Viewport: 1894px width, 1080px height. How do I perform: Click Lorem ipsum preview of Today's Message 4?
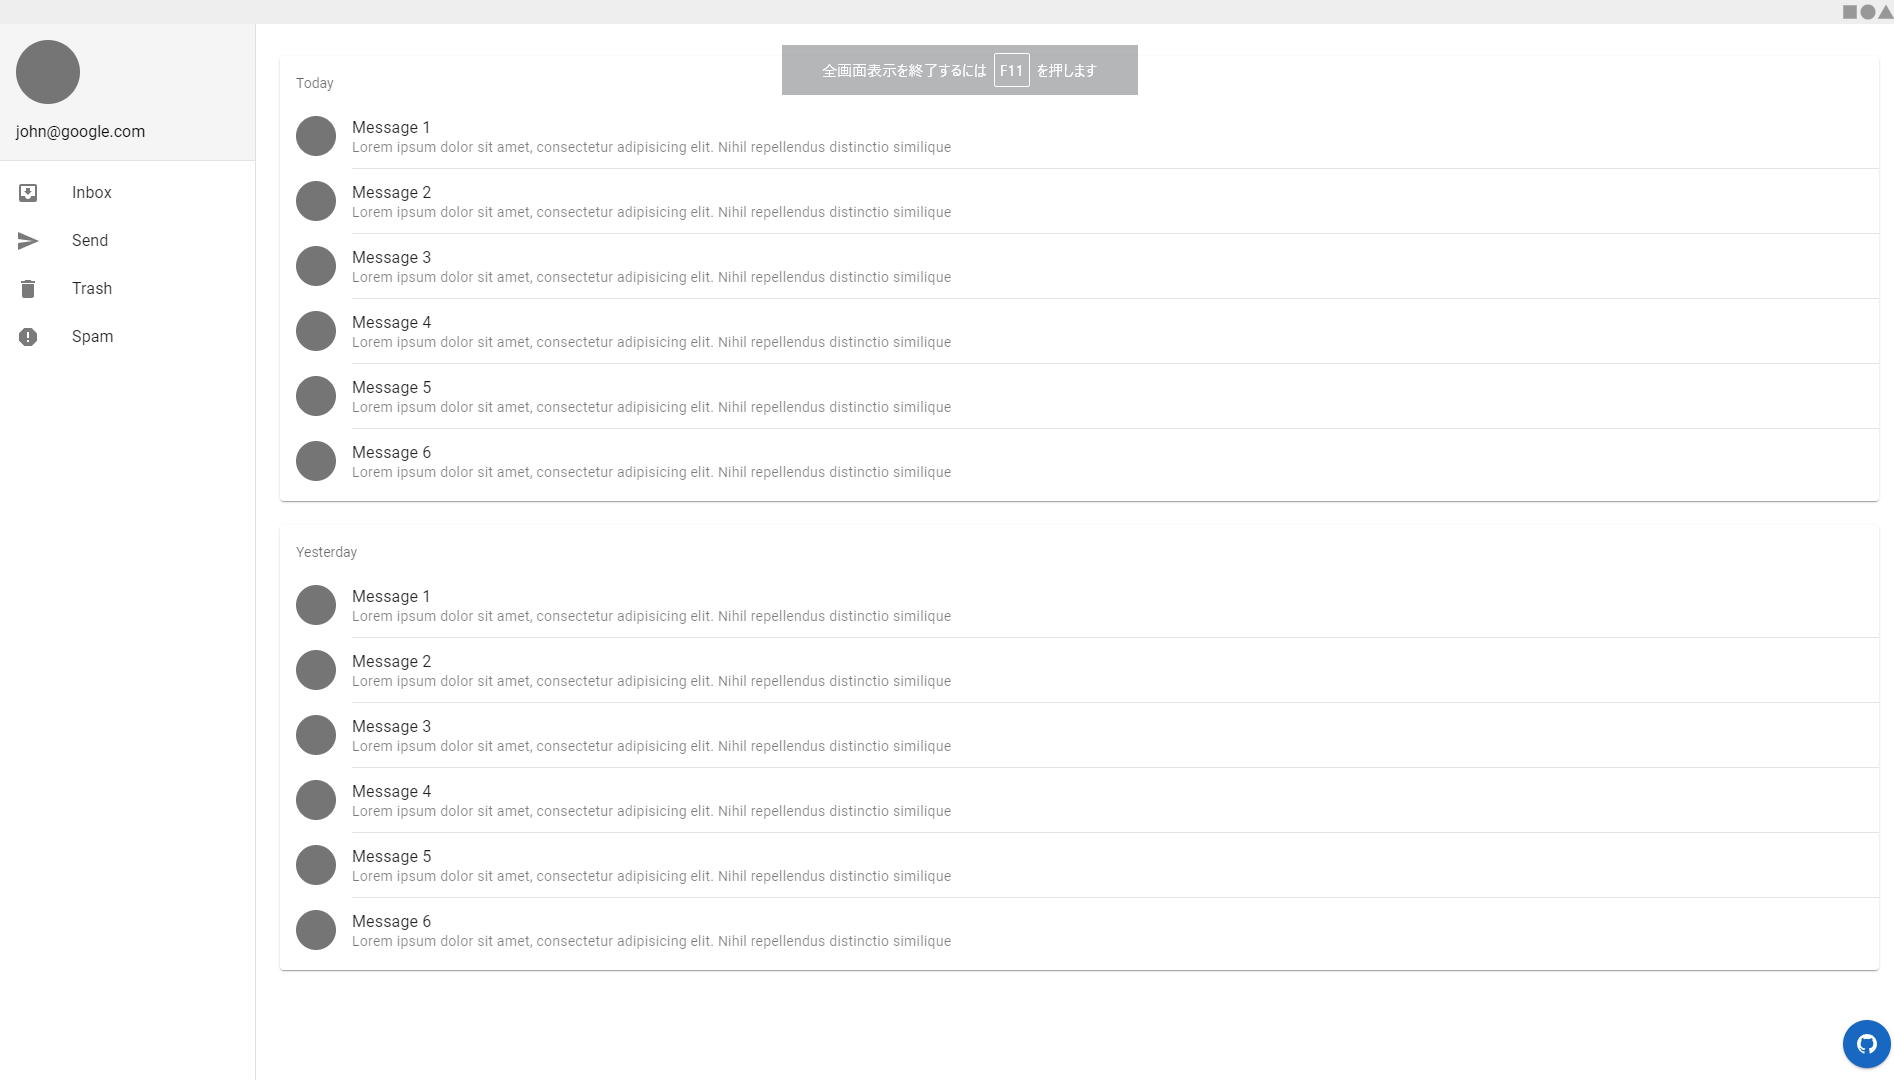coord(651,343)
